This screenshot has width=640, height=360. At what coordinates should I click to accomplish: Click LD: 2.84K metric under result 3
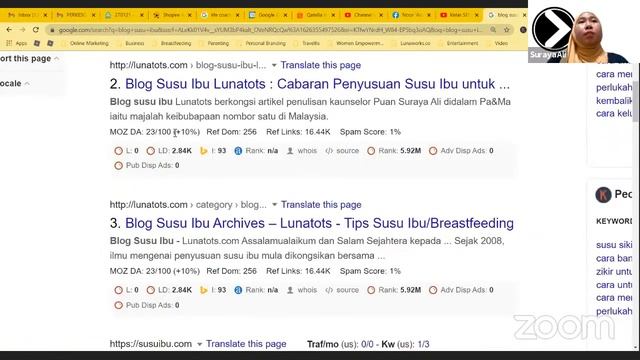[169, 290]
